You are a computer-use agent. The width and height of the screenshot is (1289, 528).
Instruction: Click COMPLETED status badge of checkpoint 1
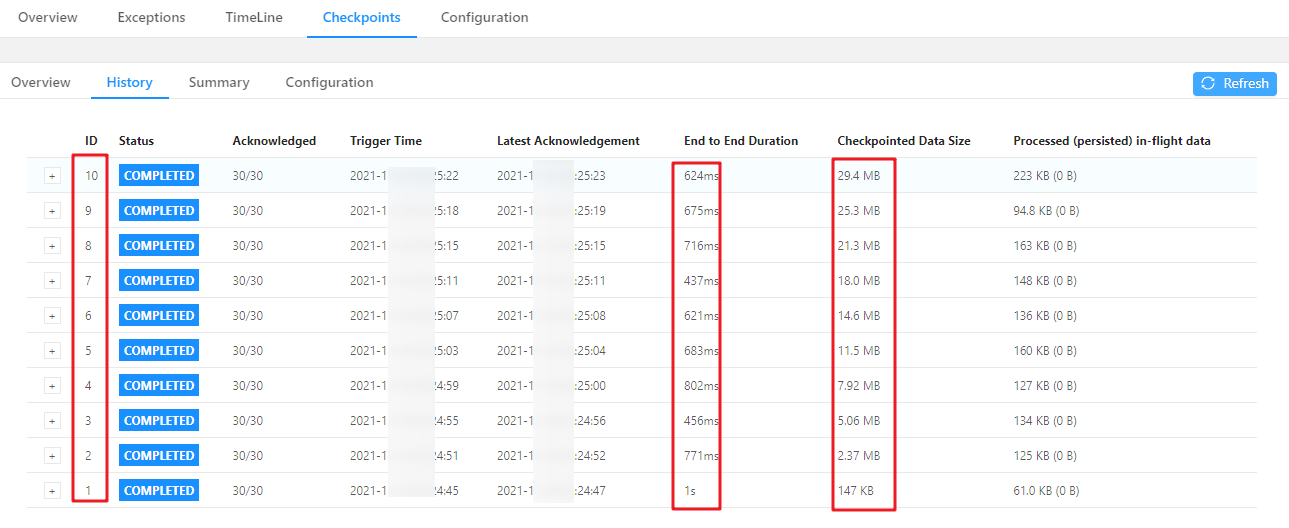pos(159,491)
